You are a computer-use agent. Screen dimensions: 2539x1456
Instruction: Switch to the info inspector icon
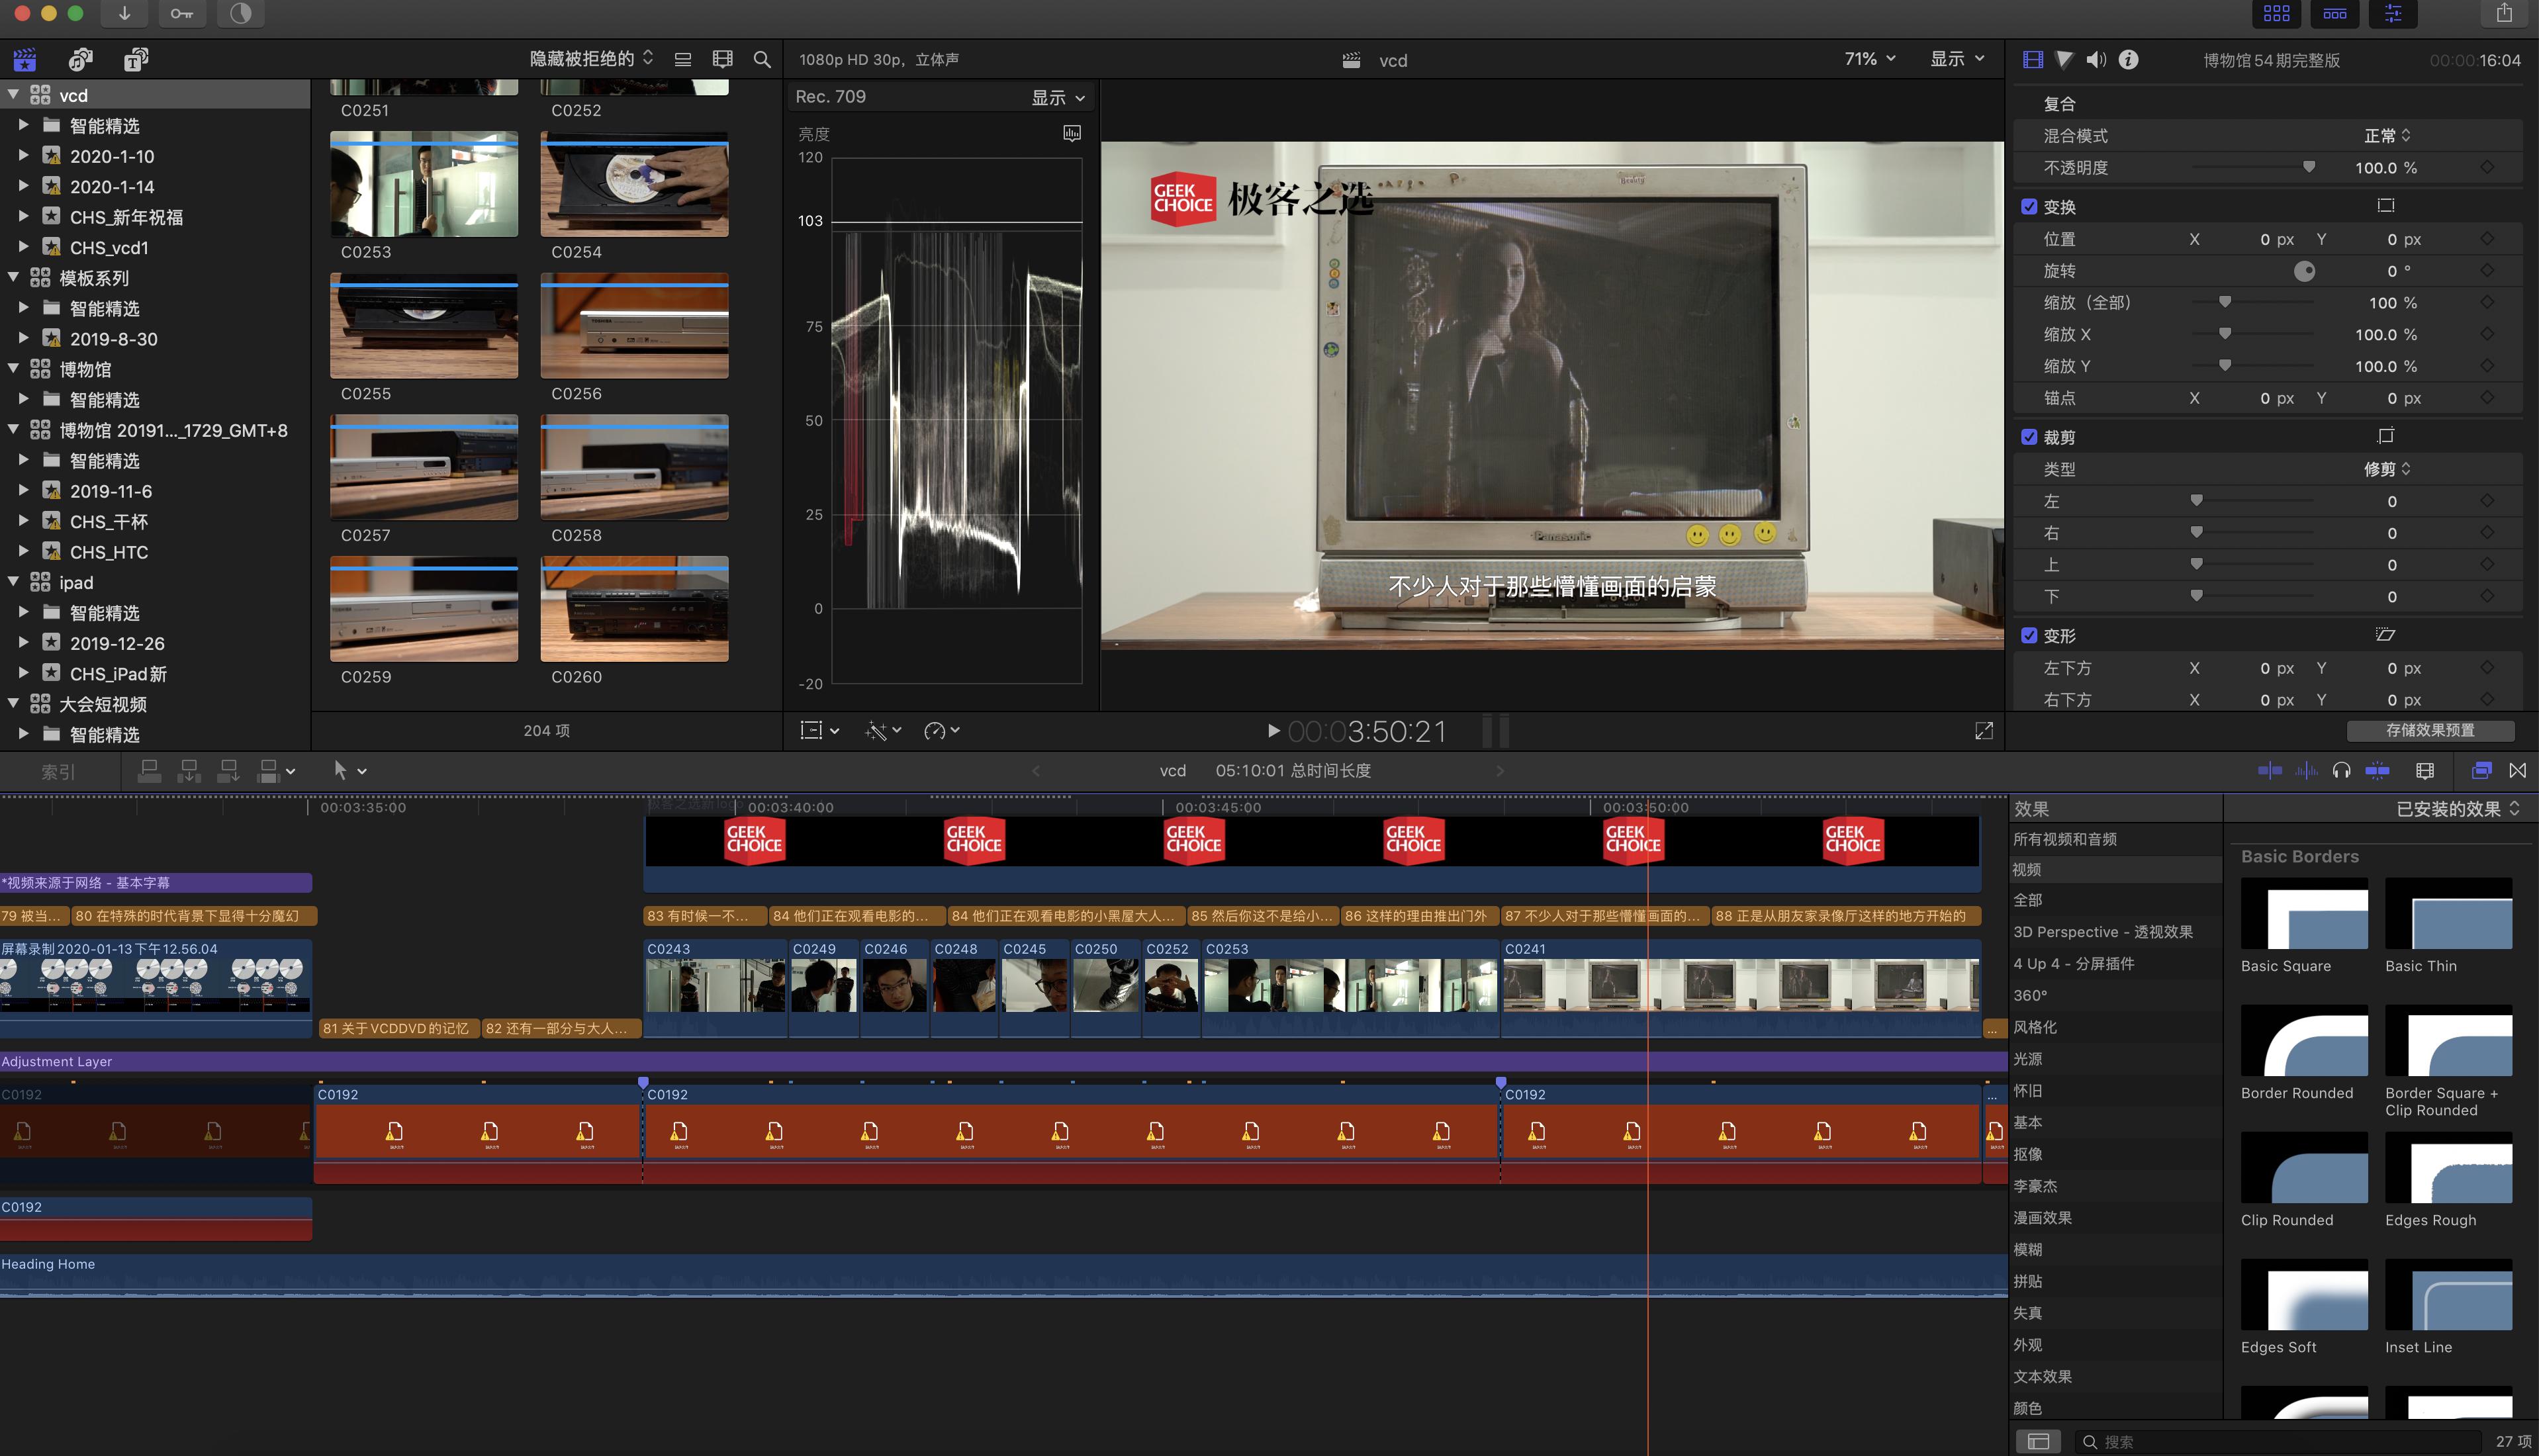coord(2129,60)
